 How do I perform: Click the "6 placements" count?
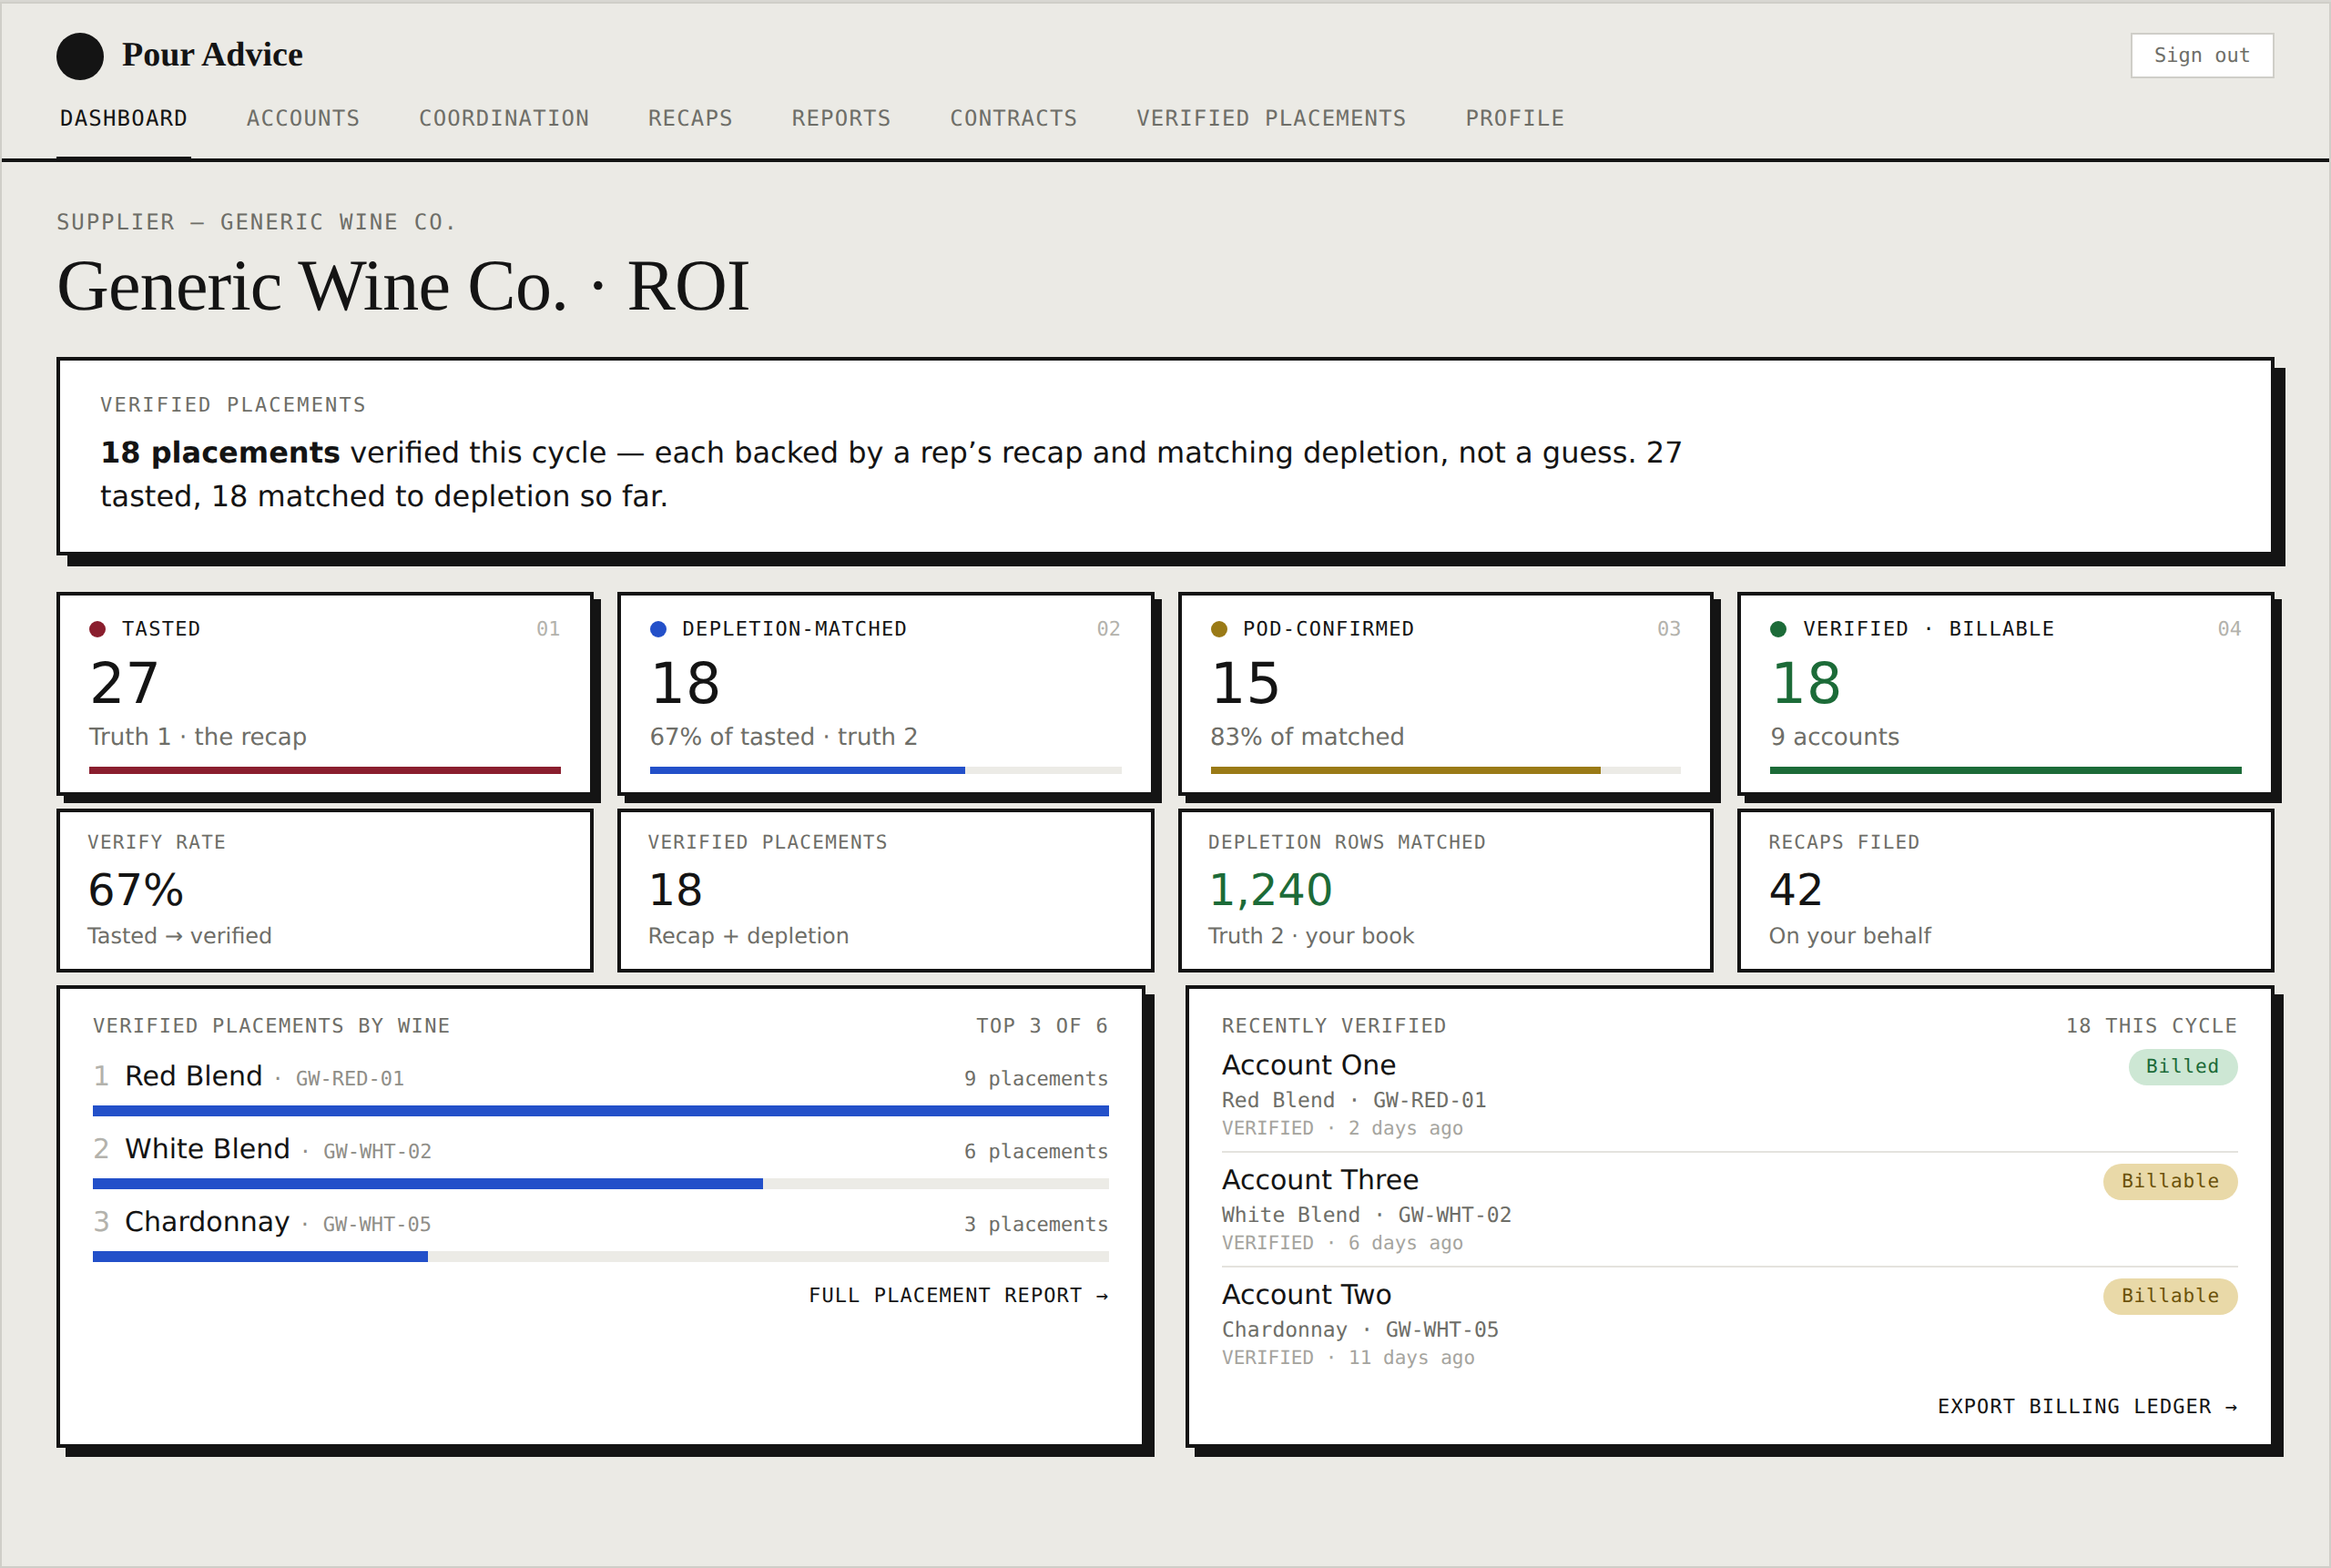click(1036, 1152)
